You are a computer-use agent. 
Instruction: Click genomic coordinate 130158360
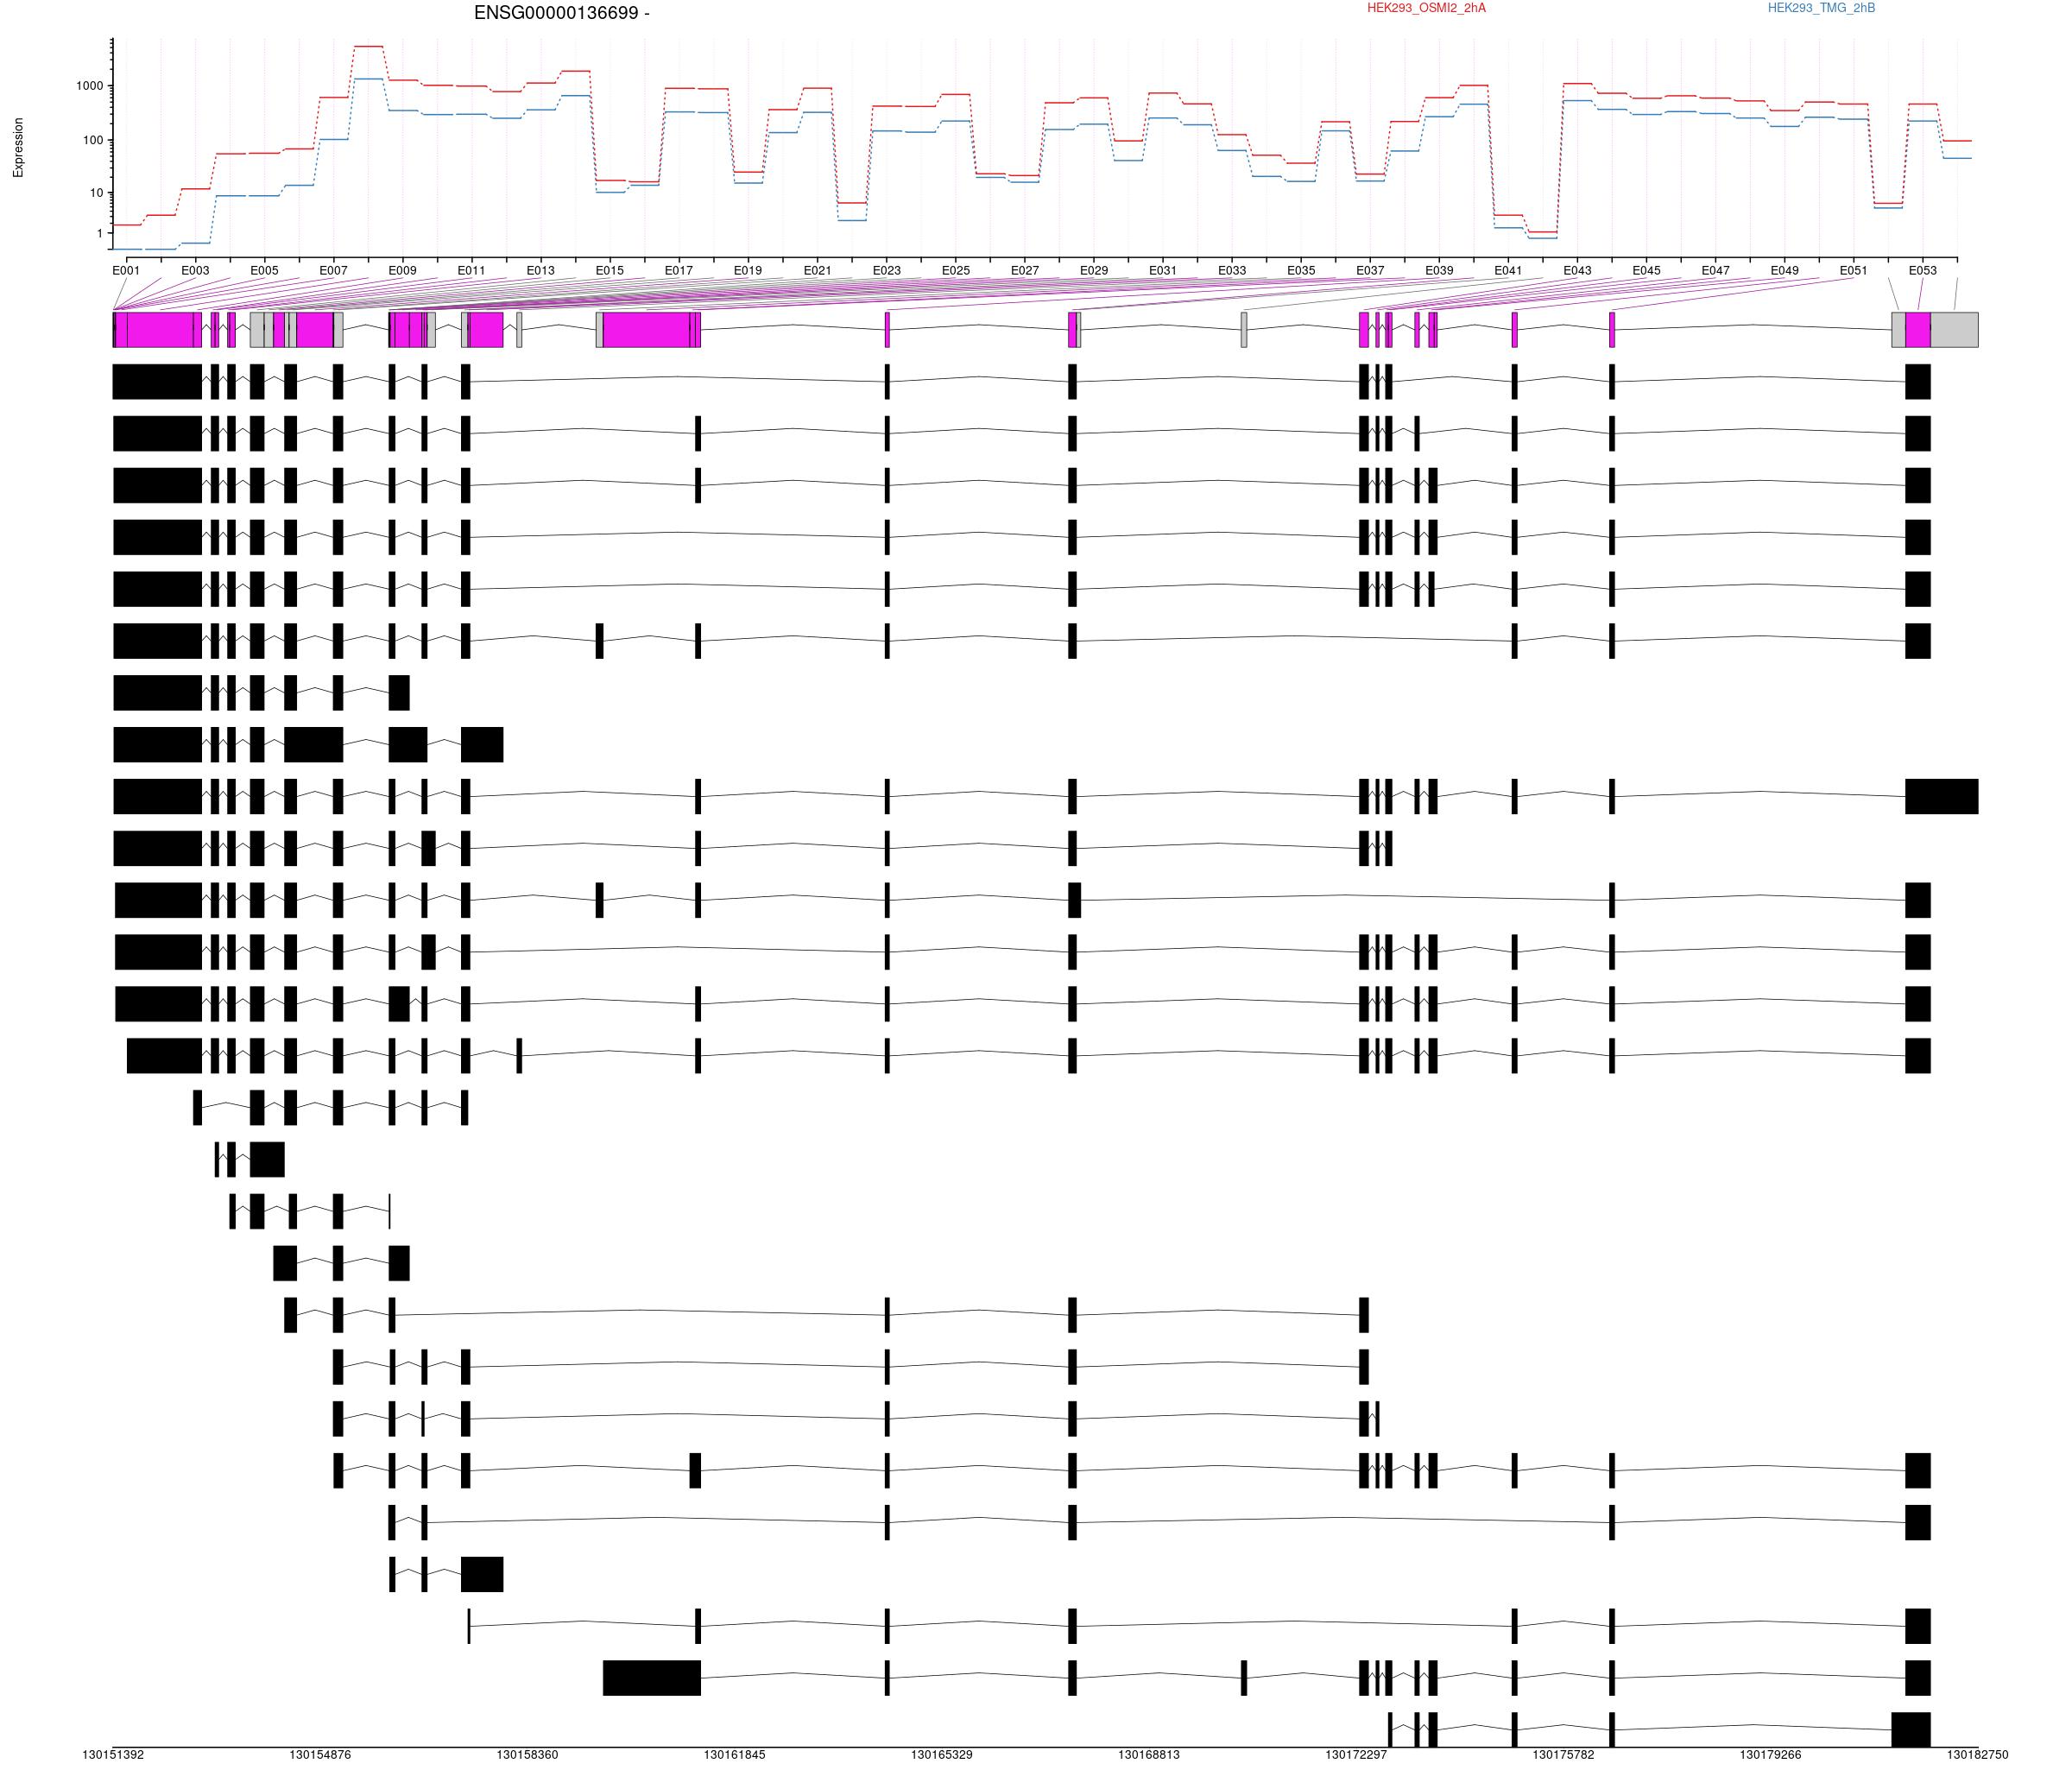pyautogui.click(x=527, y=1754)
